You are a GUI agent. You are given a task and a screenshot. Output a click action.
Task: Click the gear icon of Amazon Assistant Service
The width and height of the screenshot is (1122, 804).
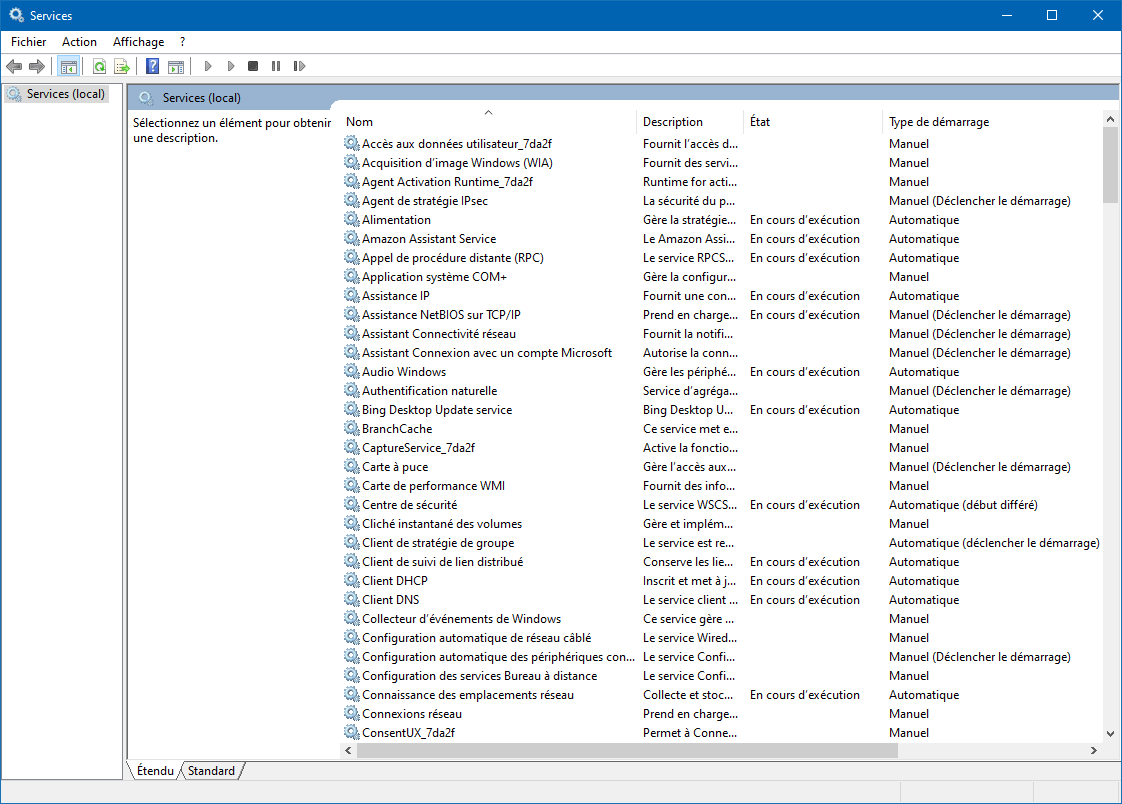coord(351,238)
